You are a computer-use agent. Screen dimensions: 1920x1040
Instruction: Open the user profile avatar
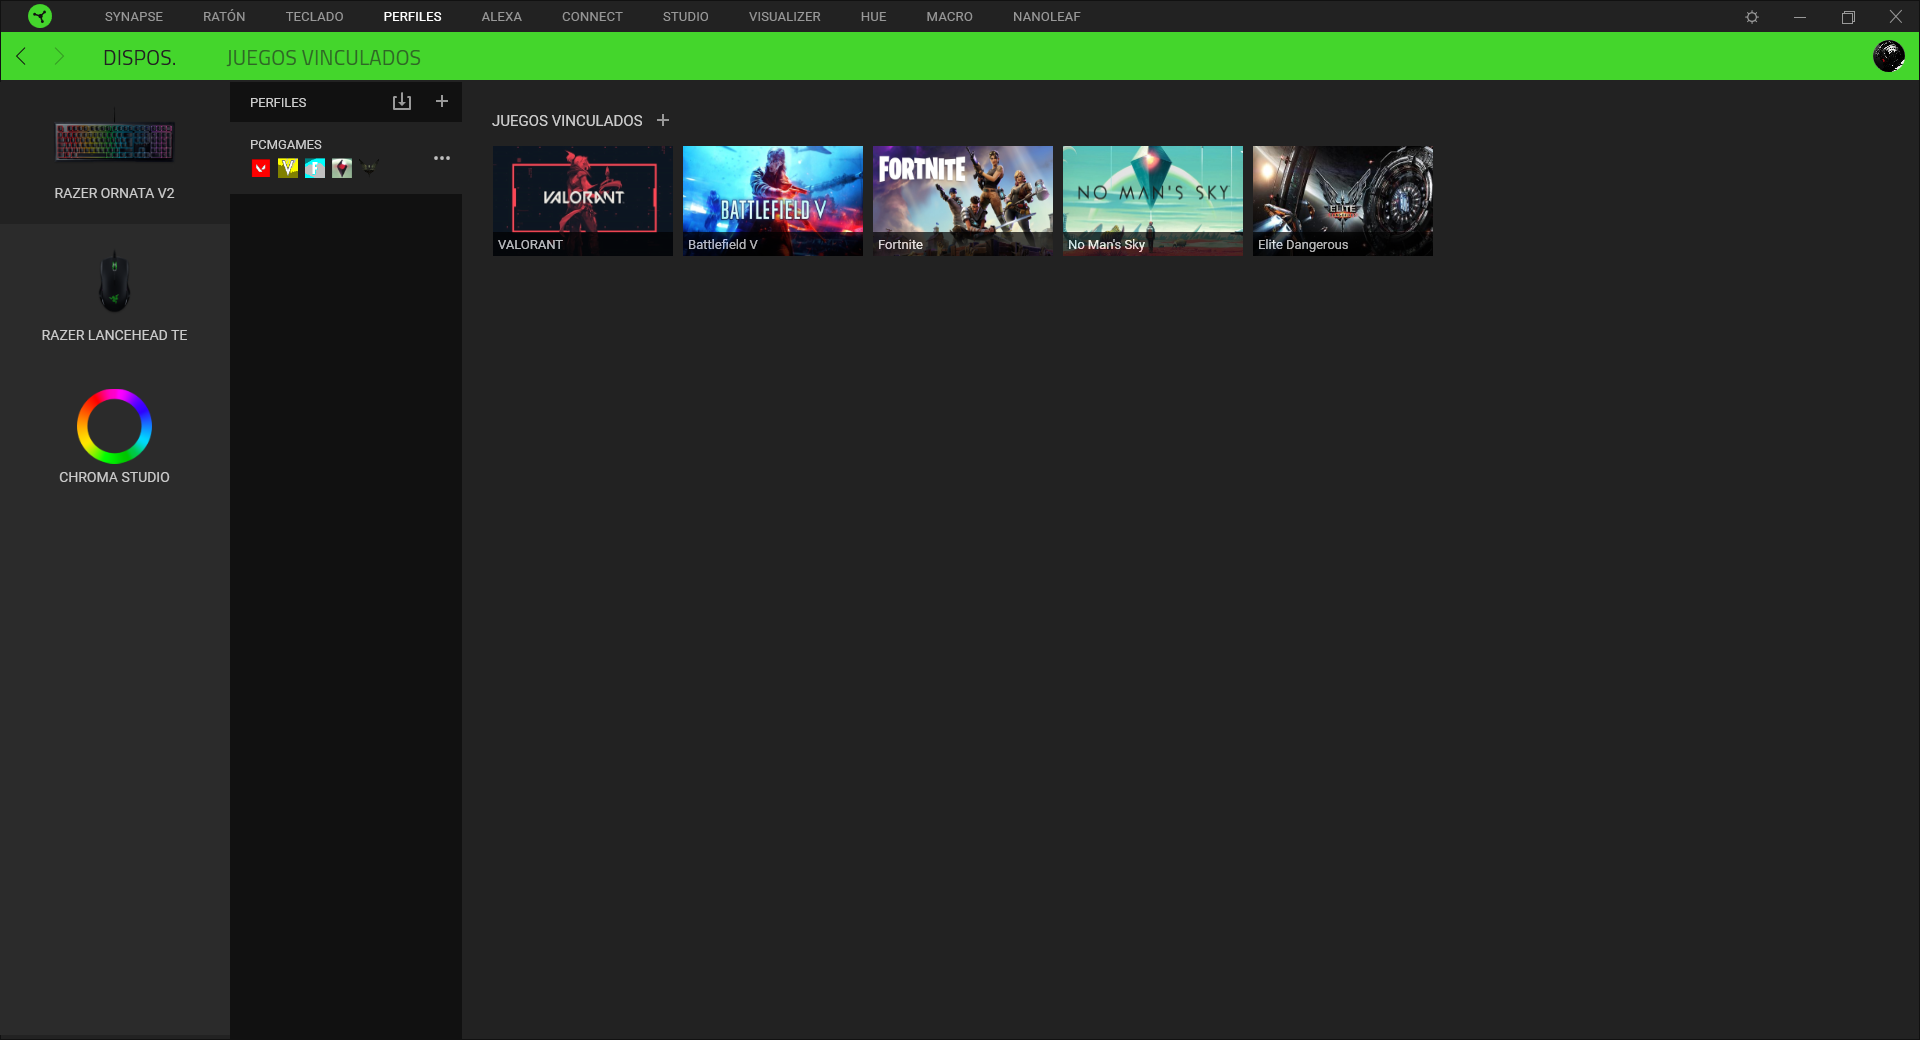[1888, 56]
